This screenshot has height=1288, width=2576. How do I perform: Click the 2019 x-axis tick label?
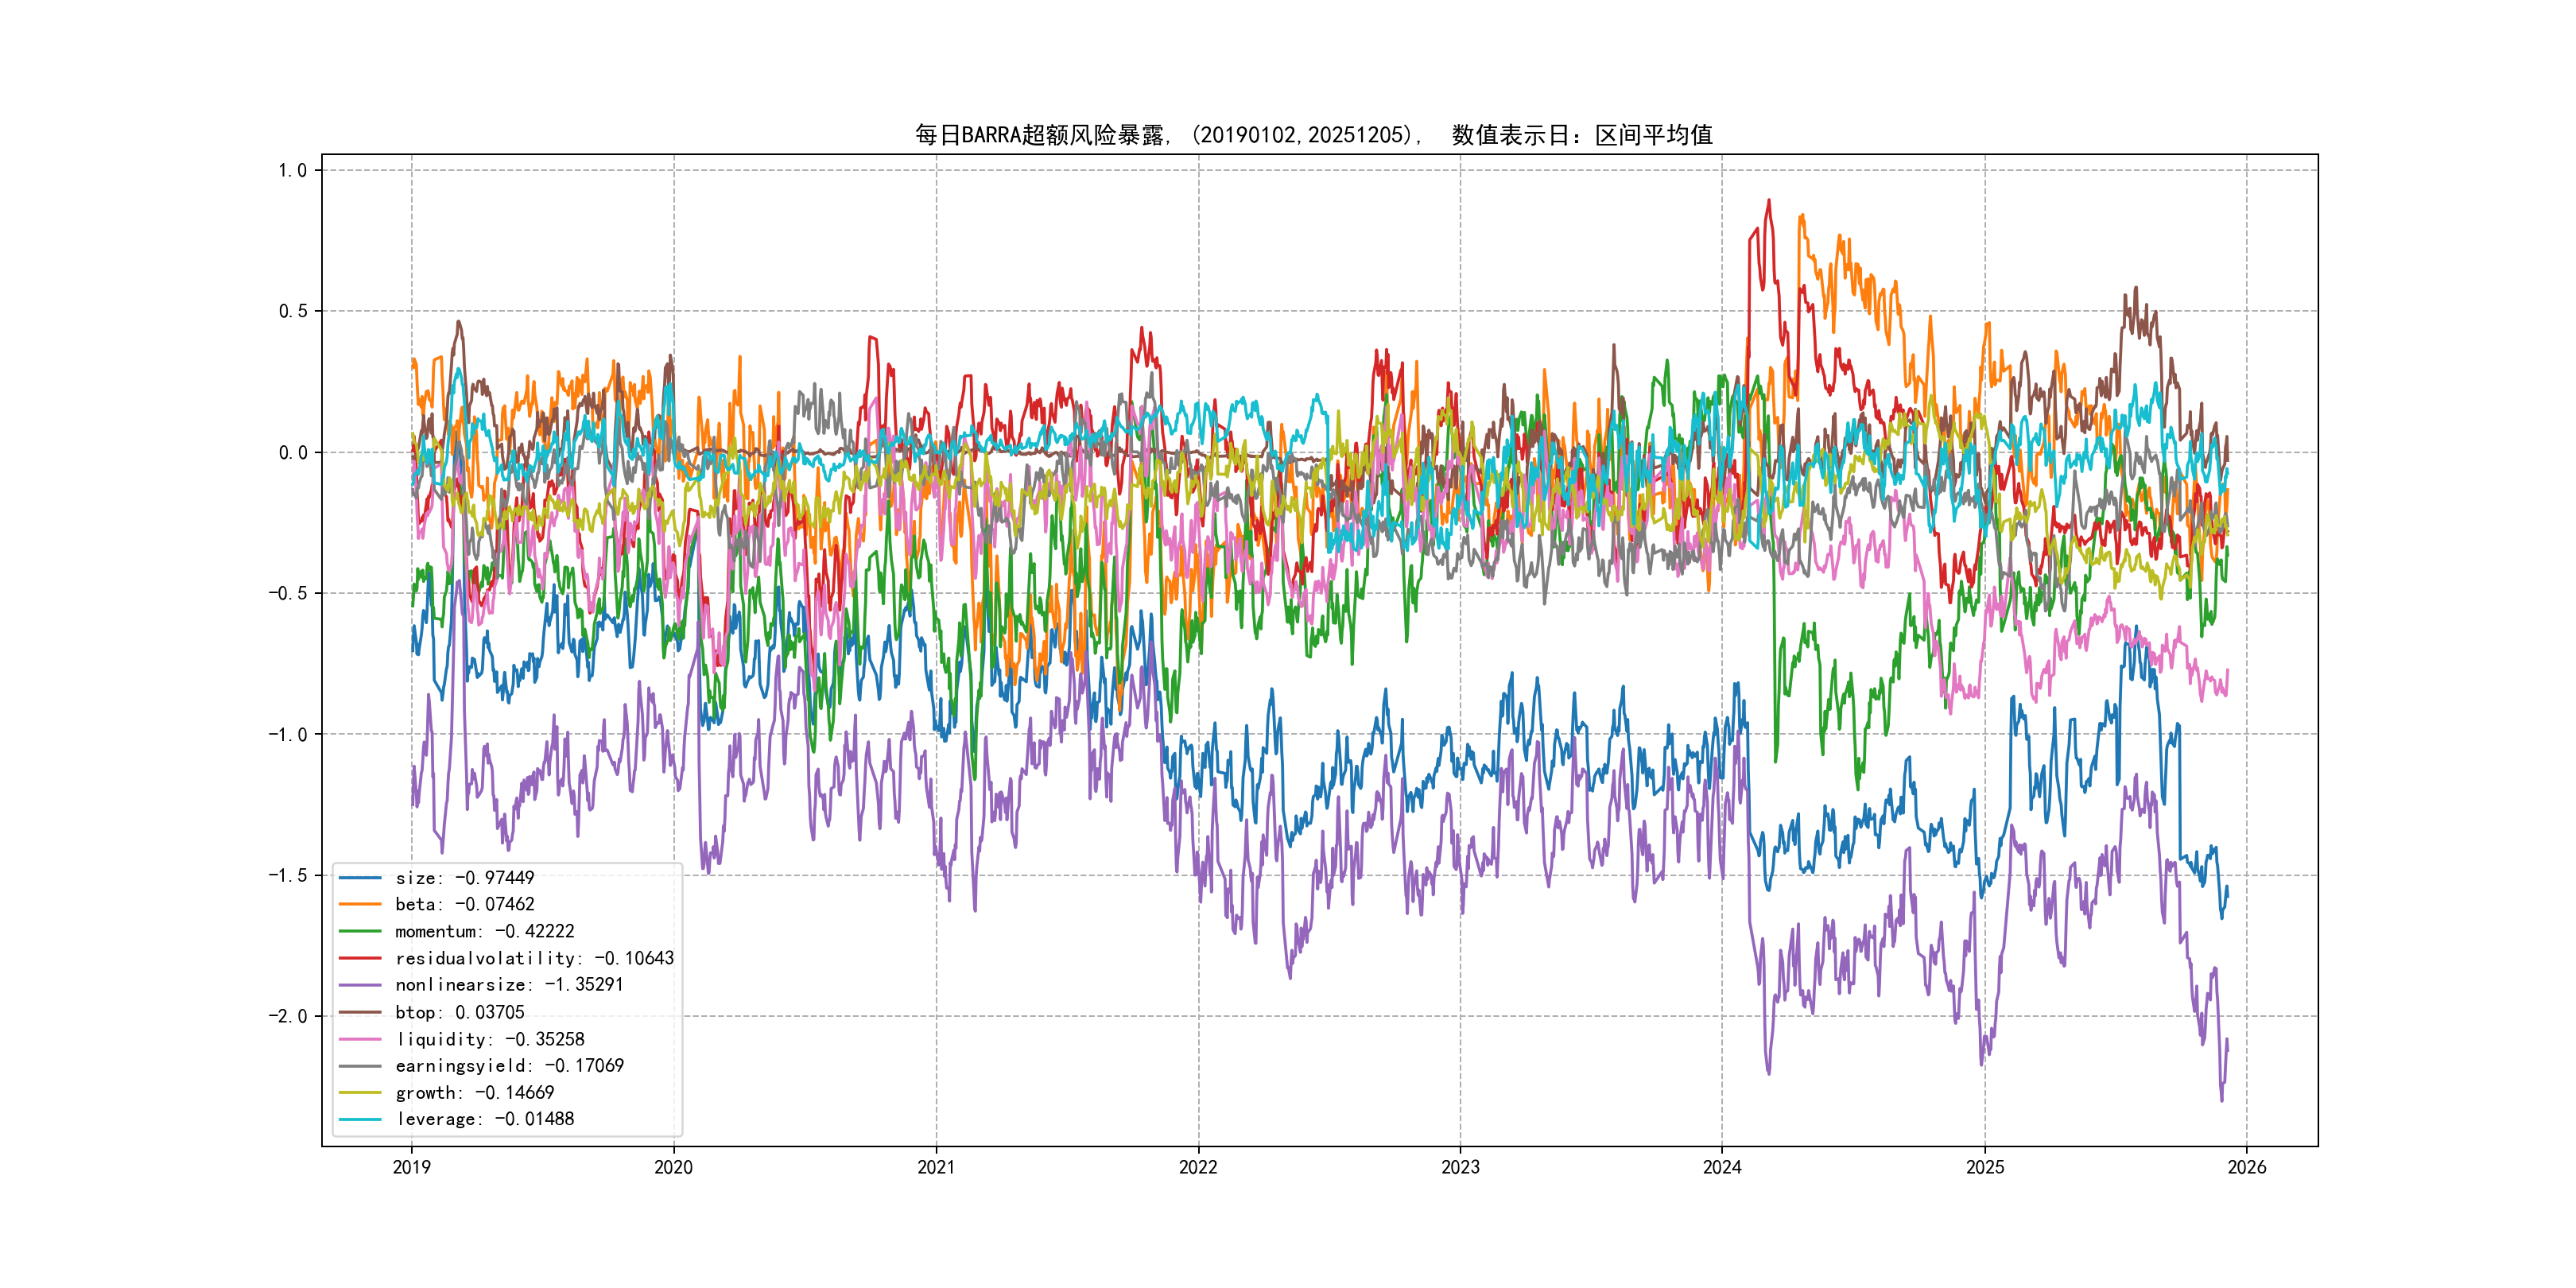(x=411, y=1167)
